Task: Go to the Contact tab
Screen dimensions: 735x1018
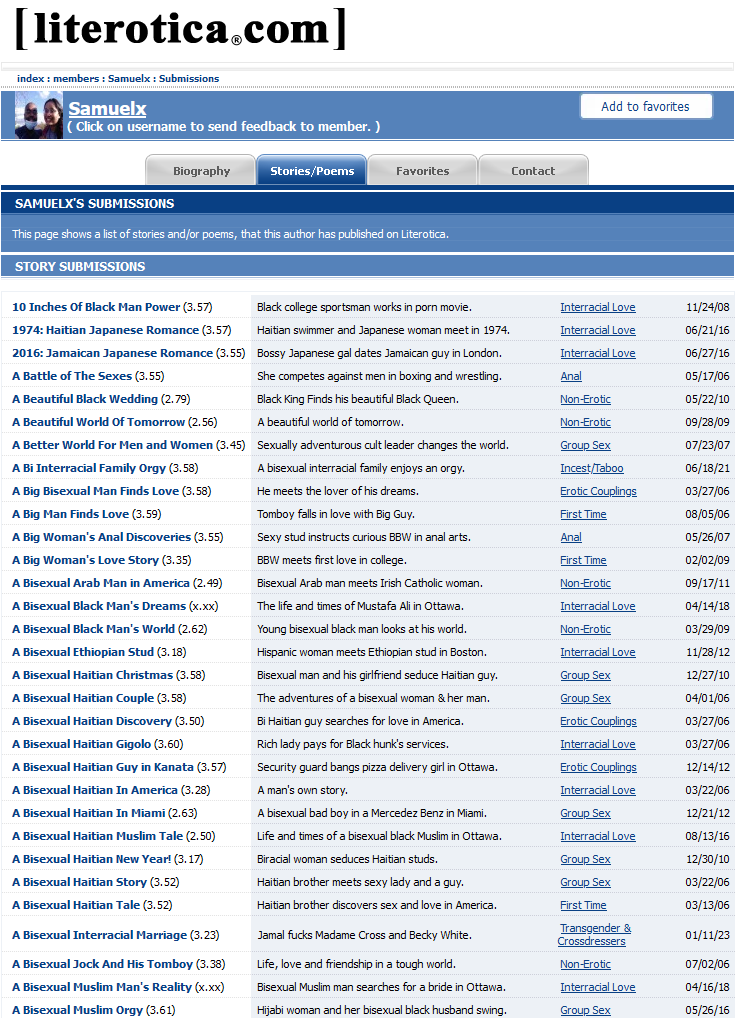Action: pos(533,171)
